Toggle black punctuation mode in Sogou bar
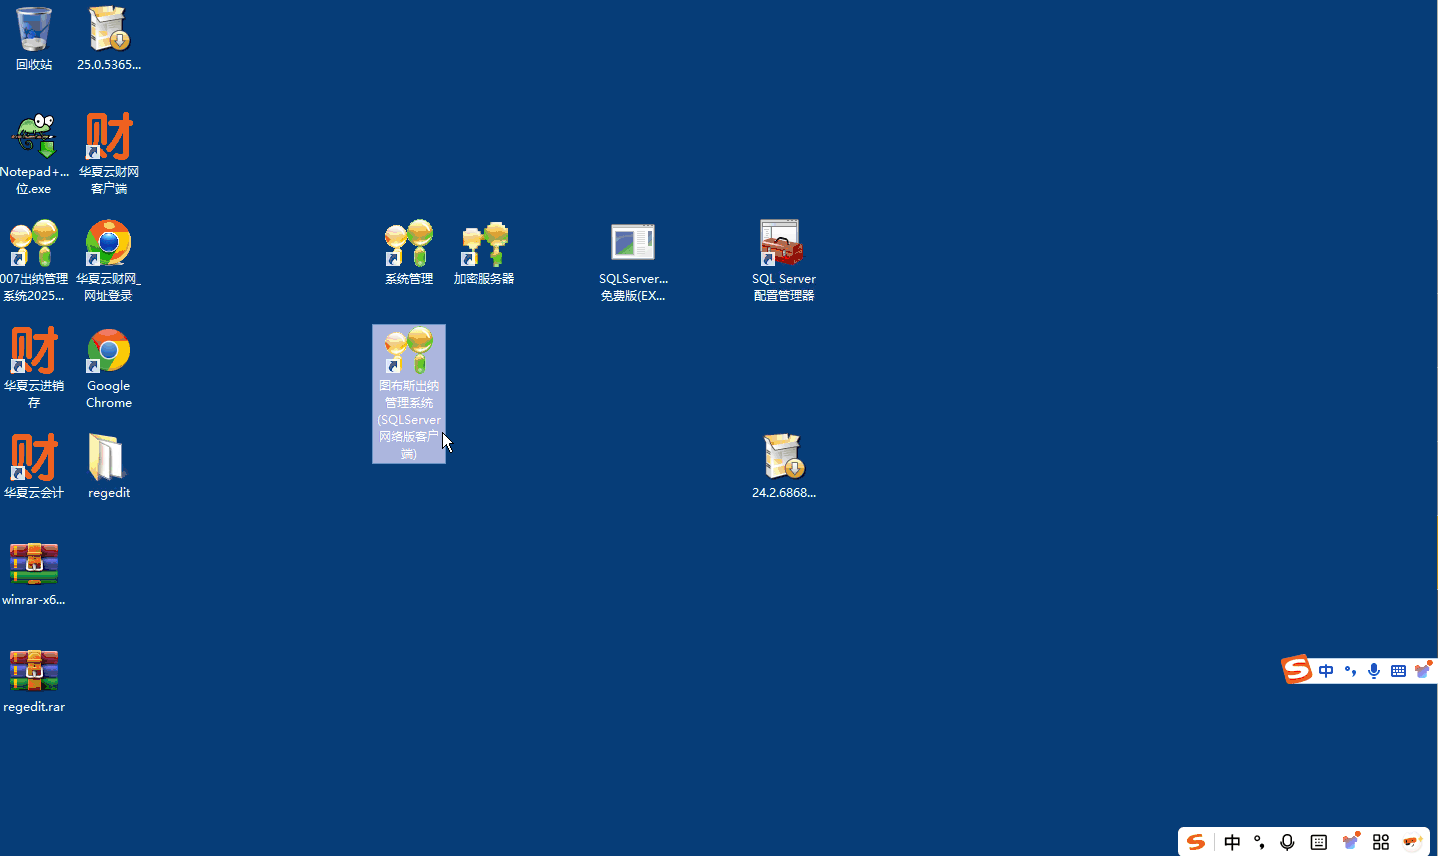 coord(1260,842)
